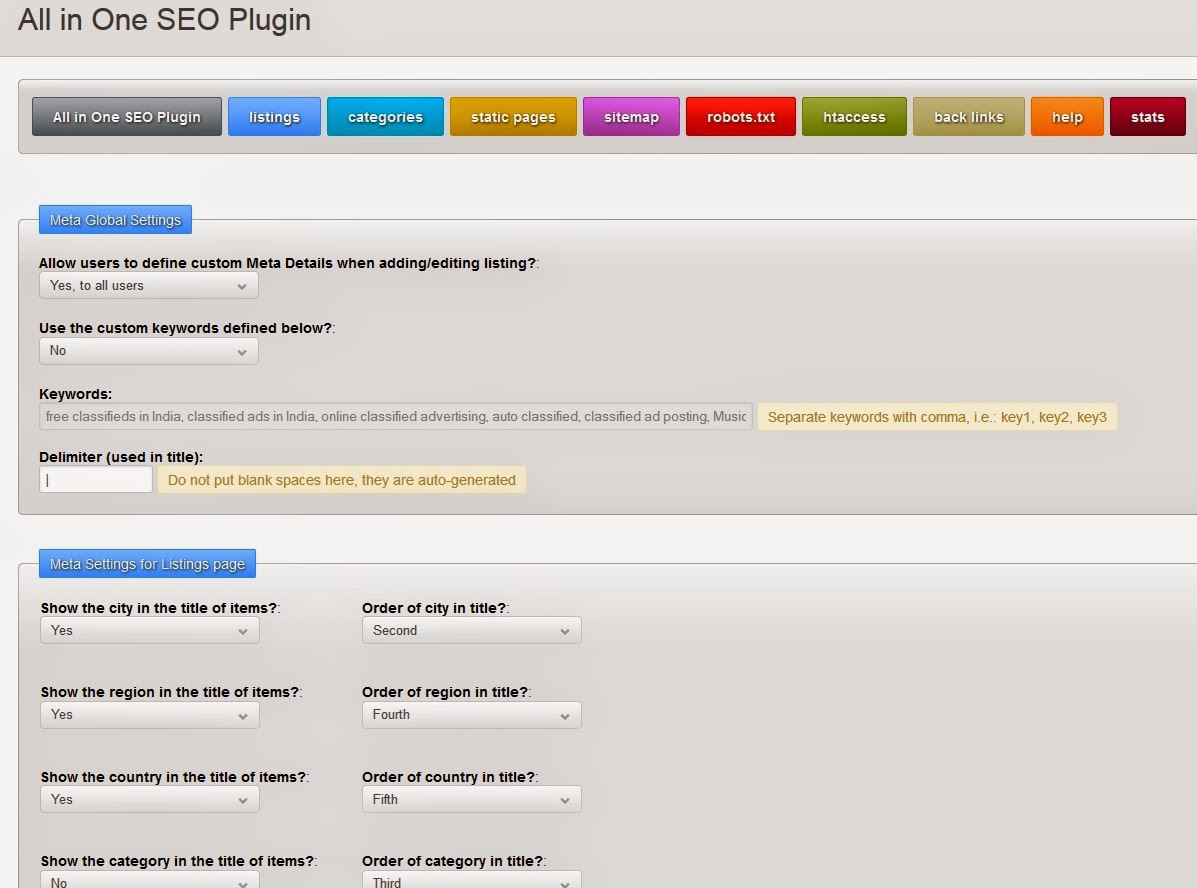Image resolution: width=1197 pixels, height=888 pixels.
Task: Click the 'Show the city in the title' label
Action: 160,609
